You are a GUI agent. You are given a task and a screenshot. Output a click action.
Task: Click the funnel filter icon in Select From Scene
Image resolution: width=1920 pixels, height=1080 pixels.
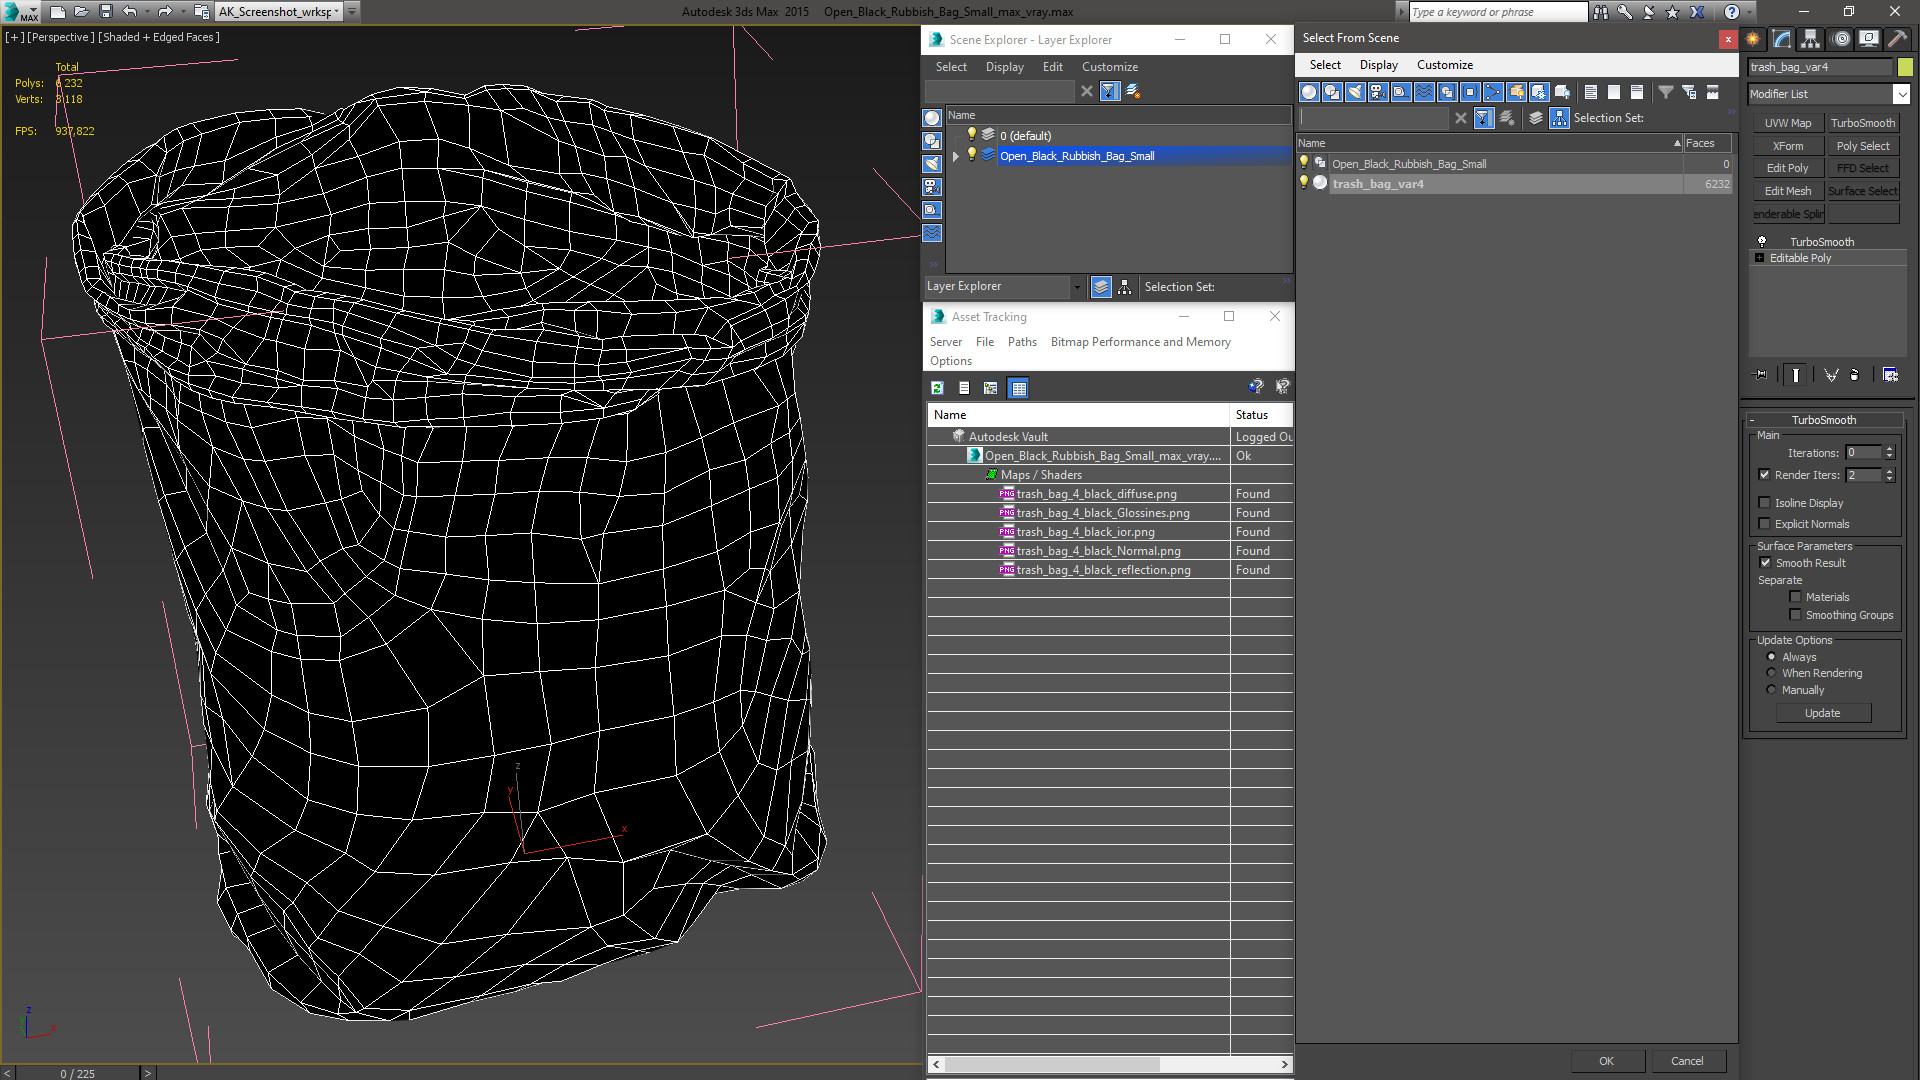1666,92
